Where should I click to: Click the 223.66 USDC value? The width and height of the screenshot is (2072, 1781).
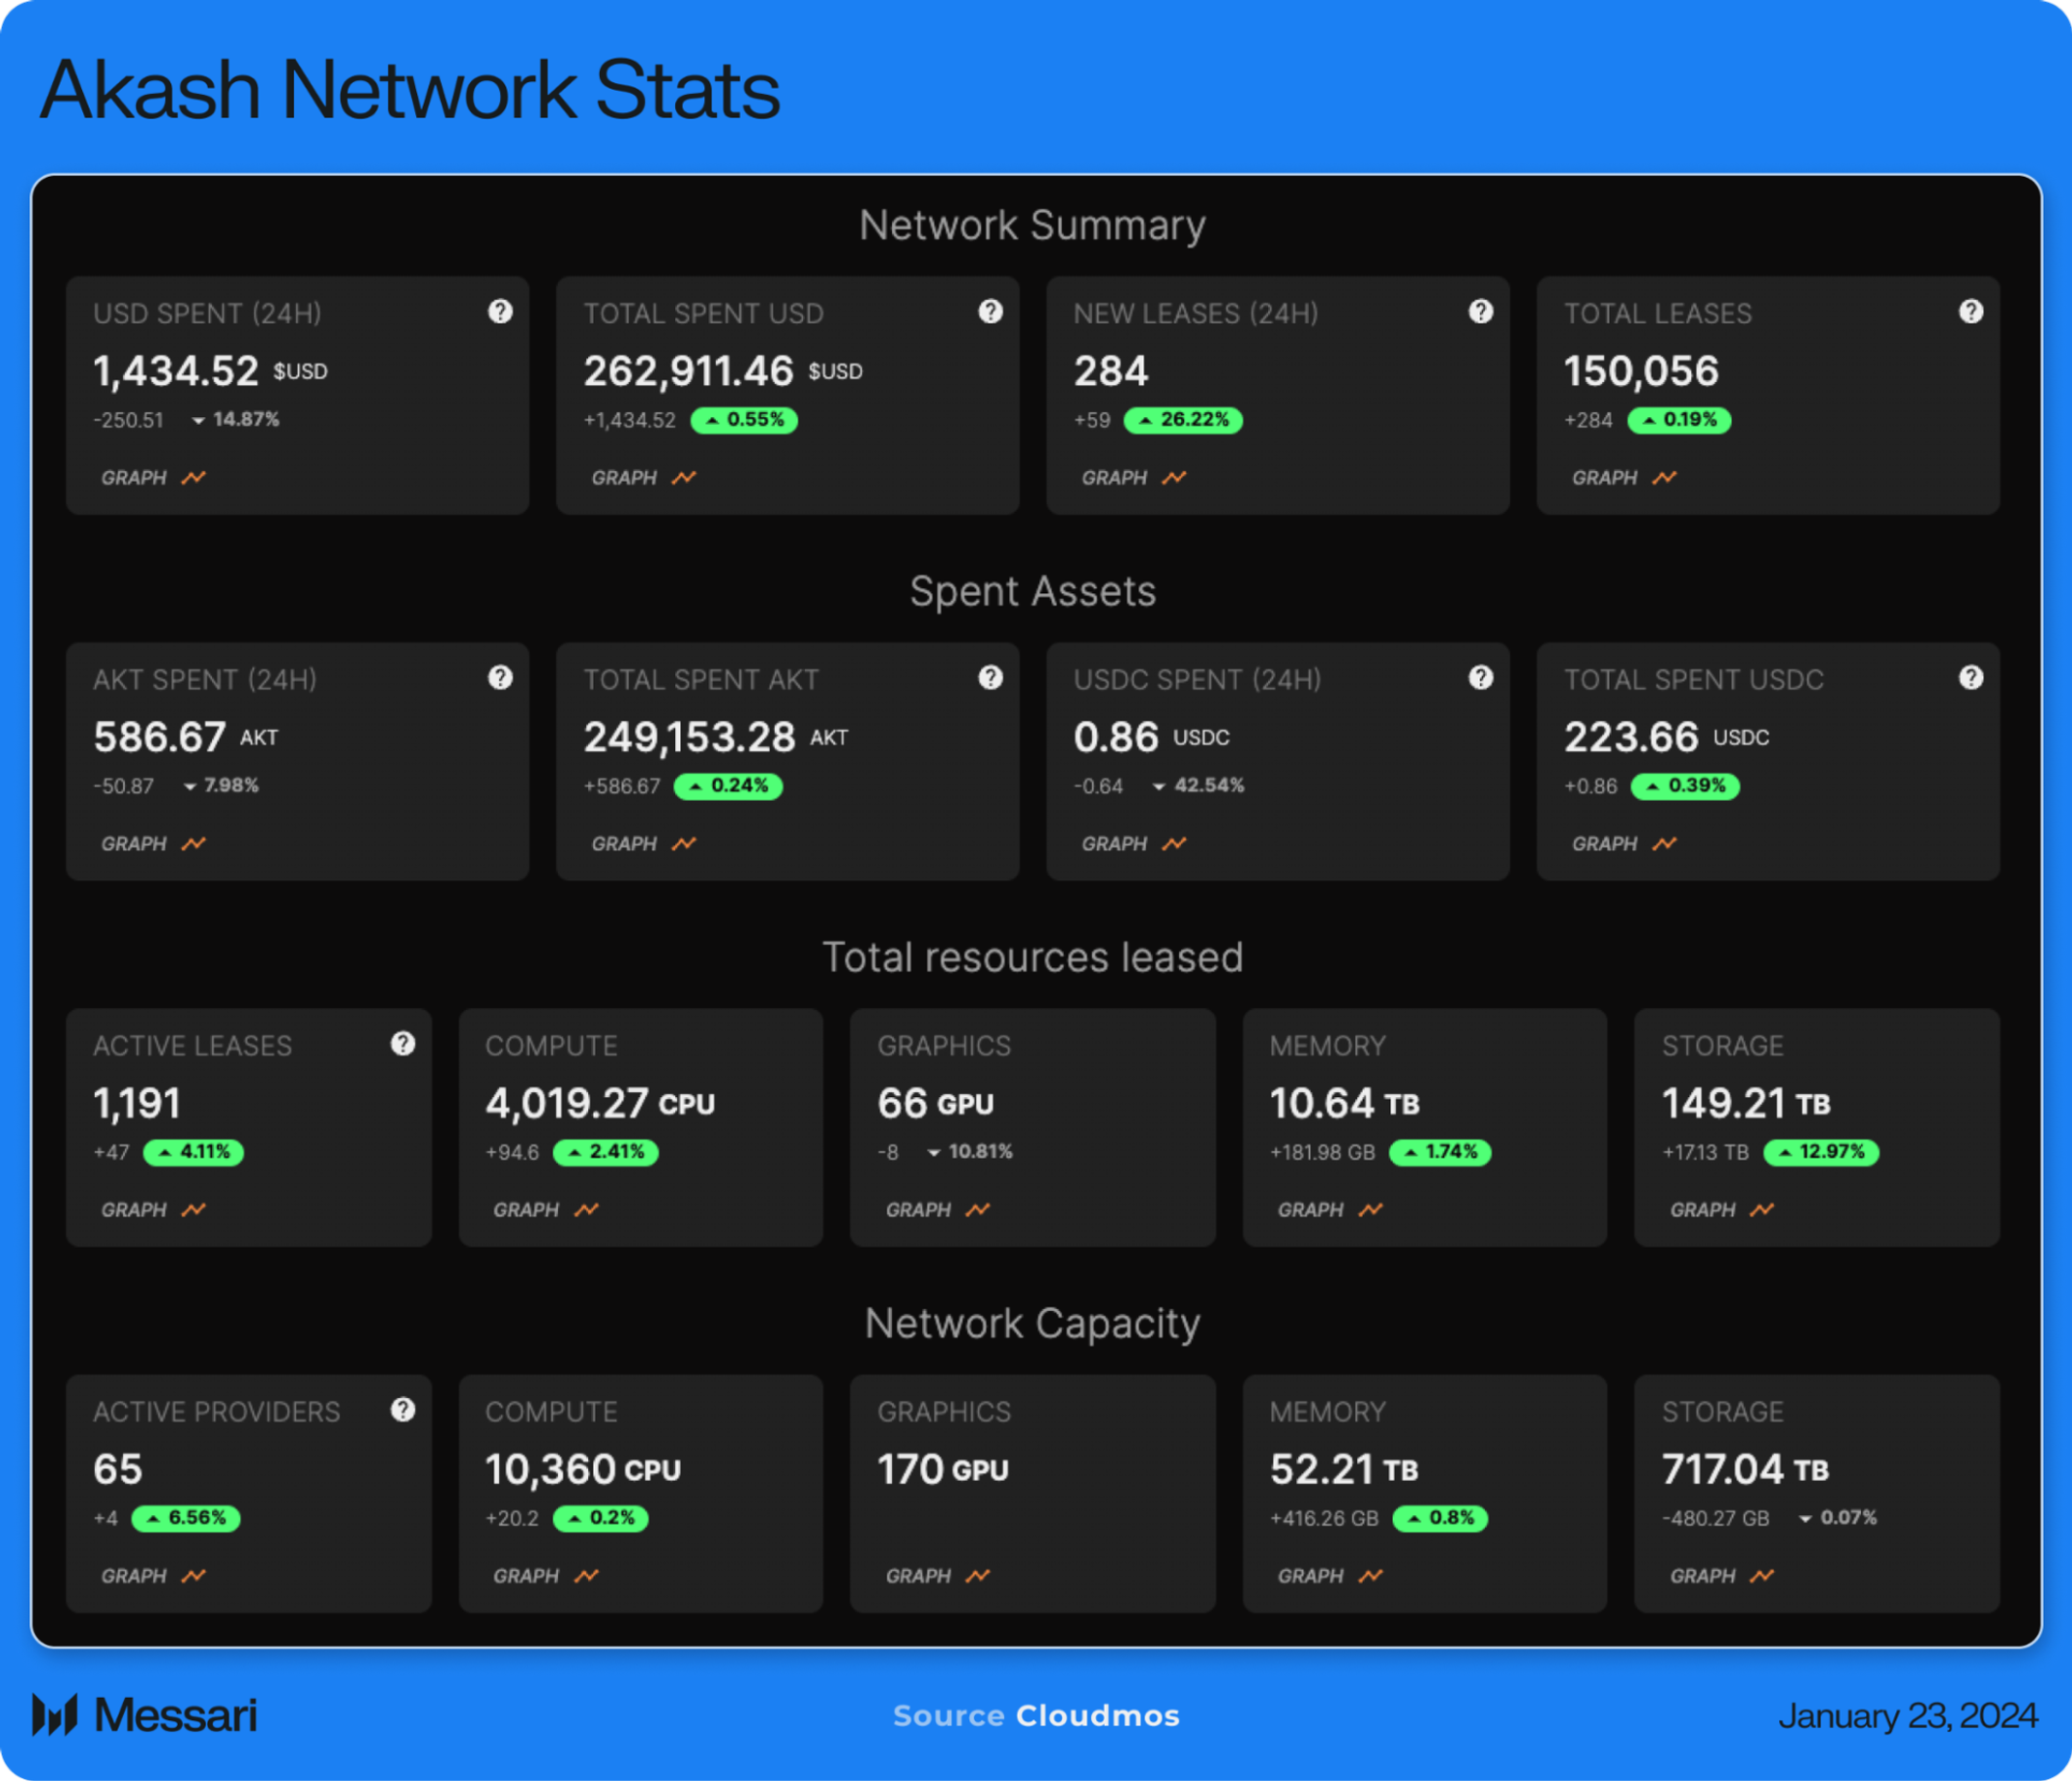tap(1666, 737)
